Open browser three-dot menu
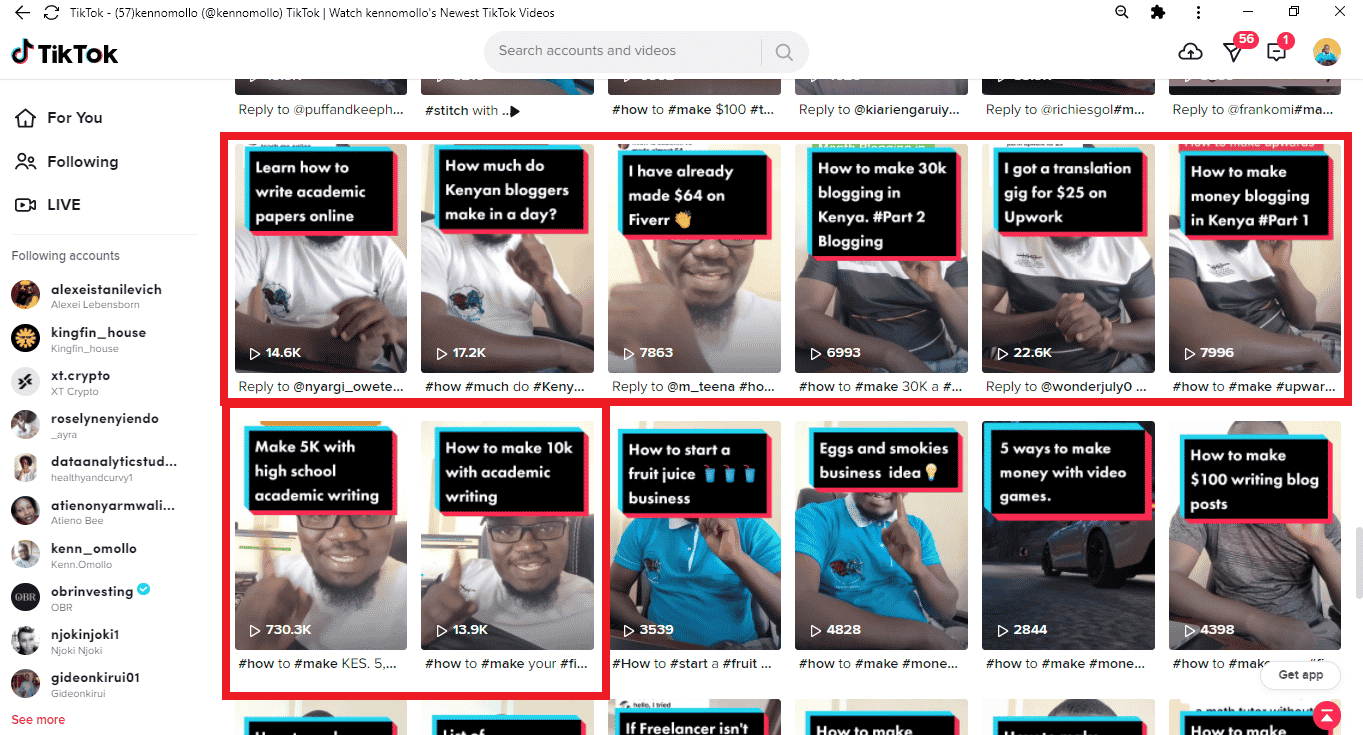Image resolution: width=1363 pixels, height=735 pixels. [x=1198, y=12]
